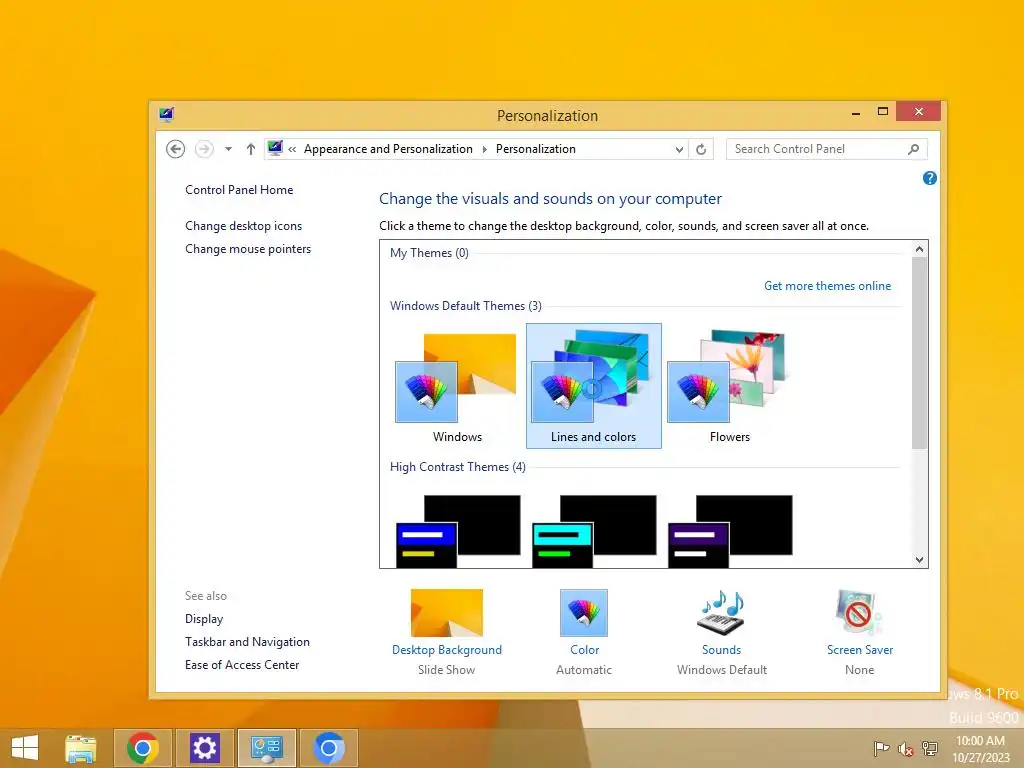Click the muted volume tray icon
1024x768 pixels.
905,749
